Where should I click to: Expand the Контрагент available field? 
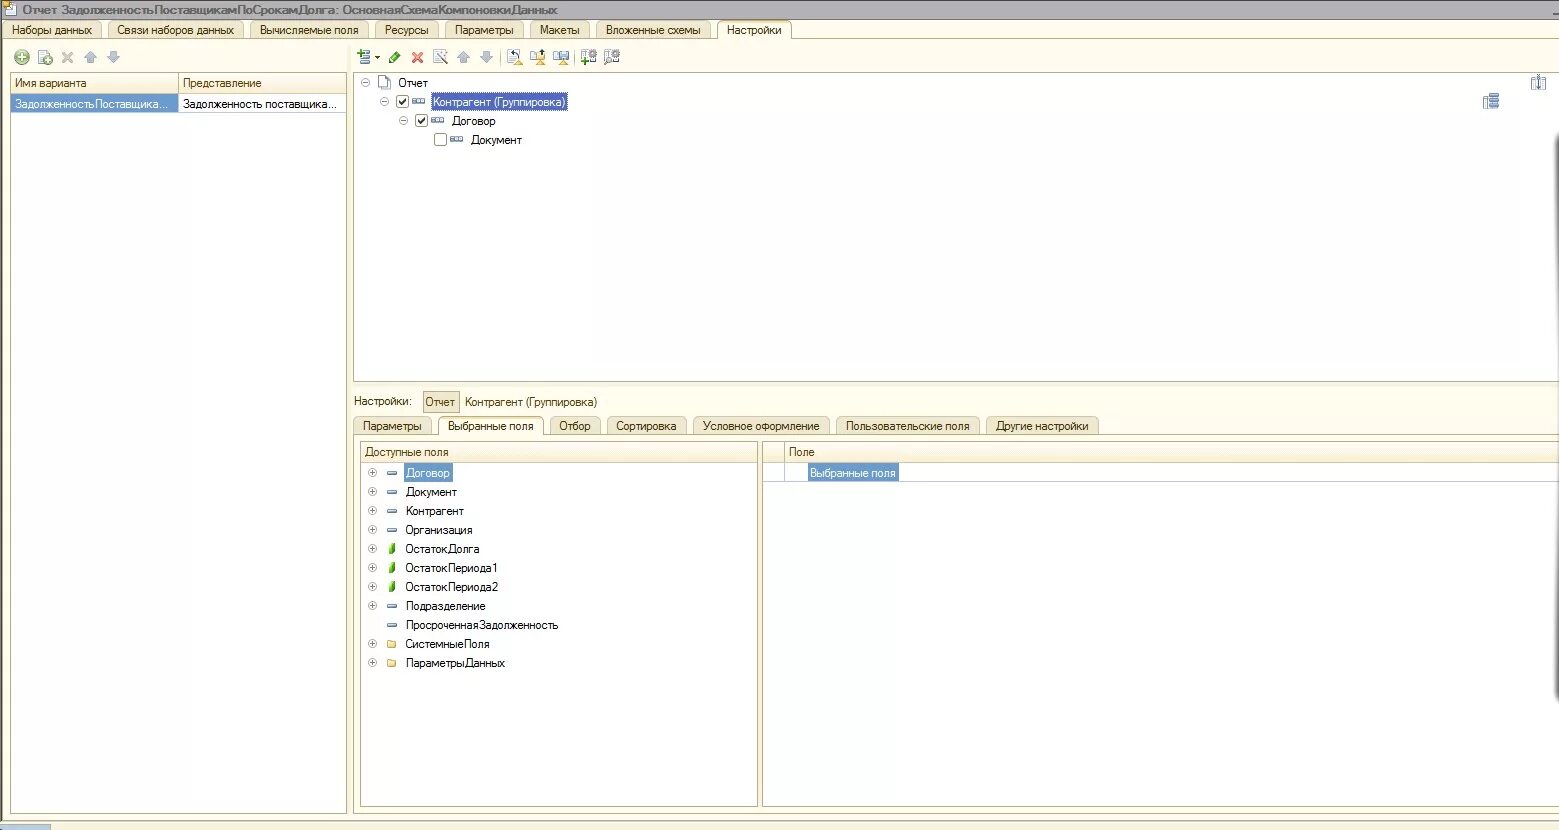372,510
